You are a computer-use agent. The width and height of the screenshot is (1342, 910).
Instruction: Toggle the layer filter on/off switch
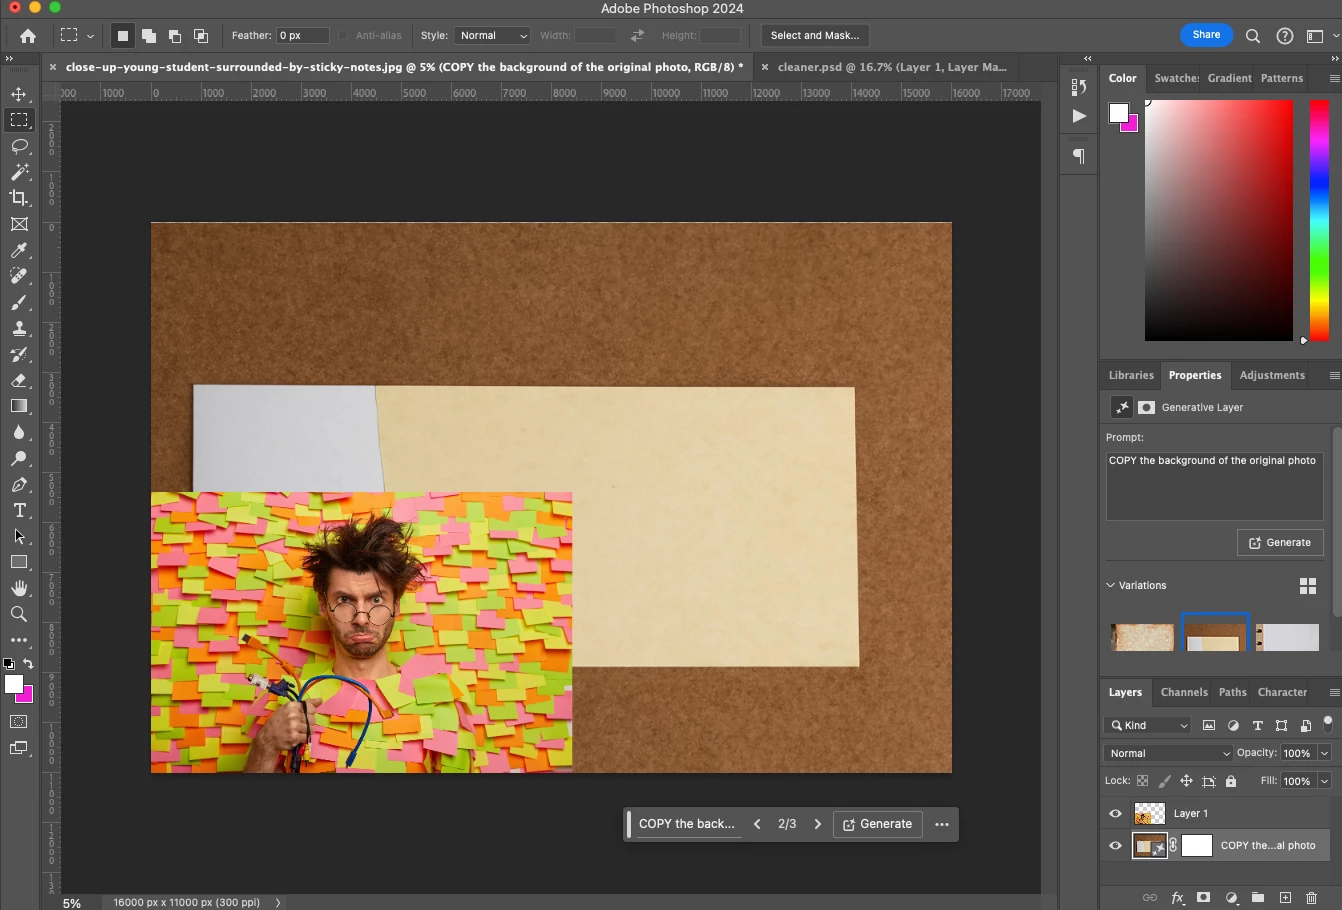(1327, 724)
